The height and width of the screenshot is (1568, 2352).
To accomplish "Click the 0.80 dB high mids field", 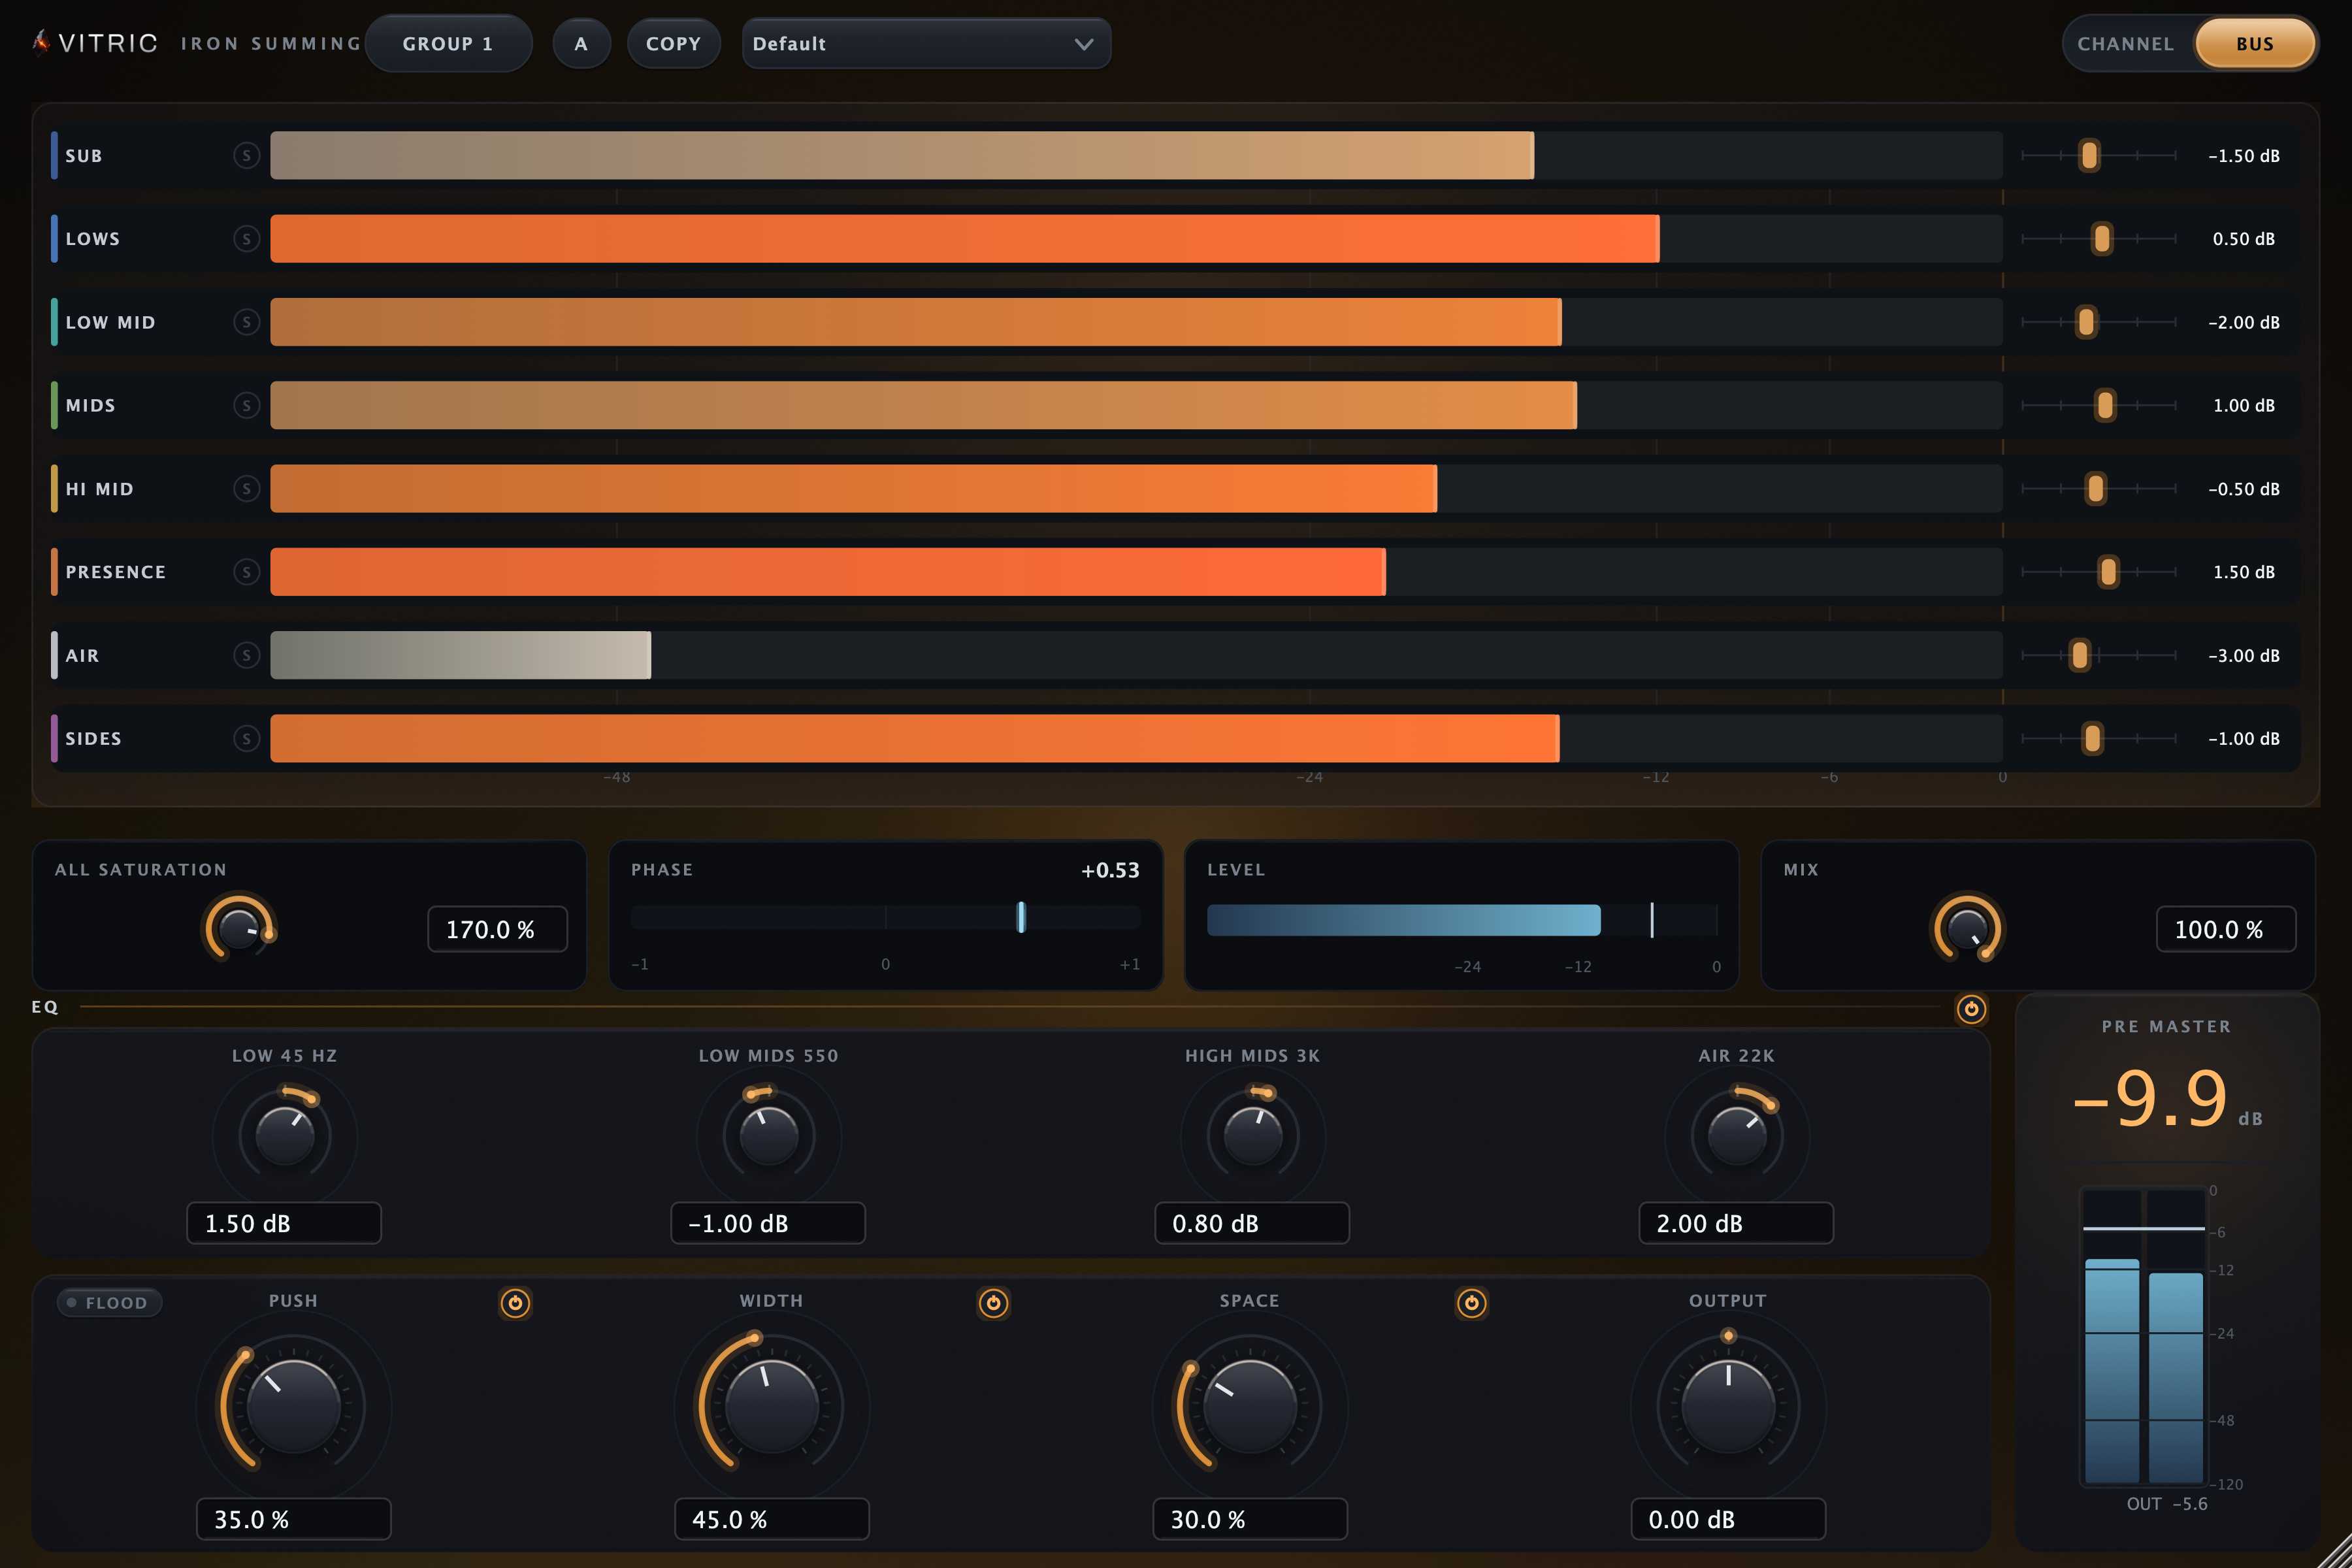I will coord(1252,1223).
